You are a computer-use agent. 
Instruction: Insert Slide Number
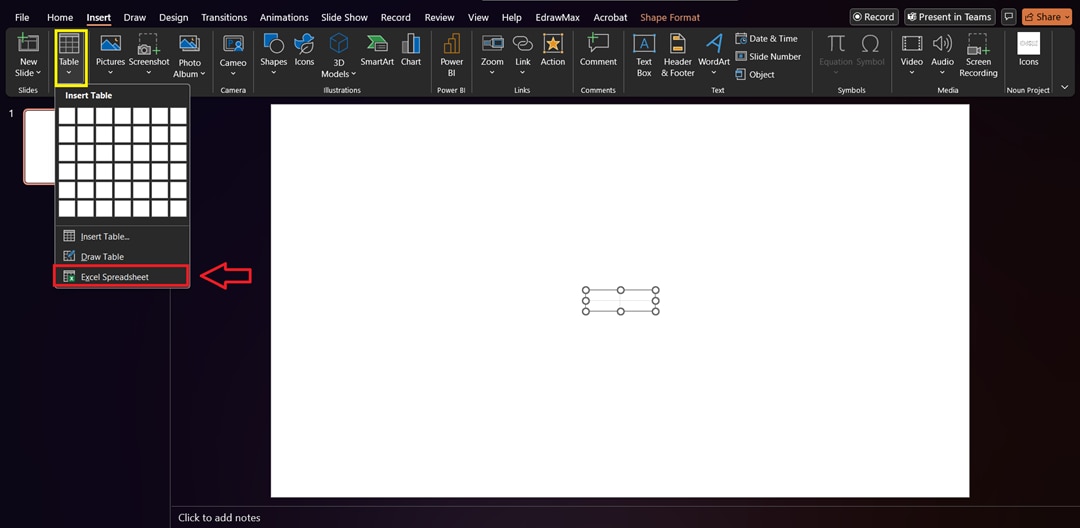click(768, 56)
